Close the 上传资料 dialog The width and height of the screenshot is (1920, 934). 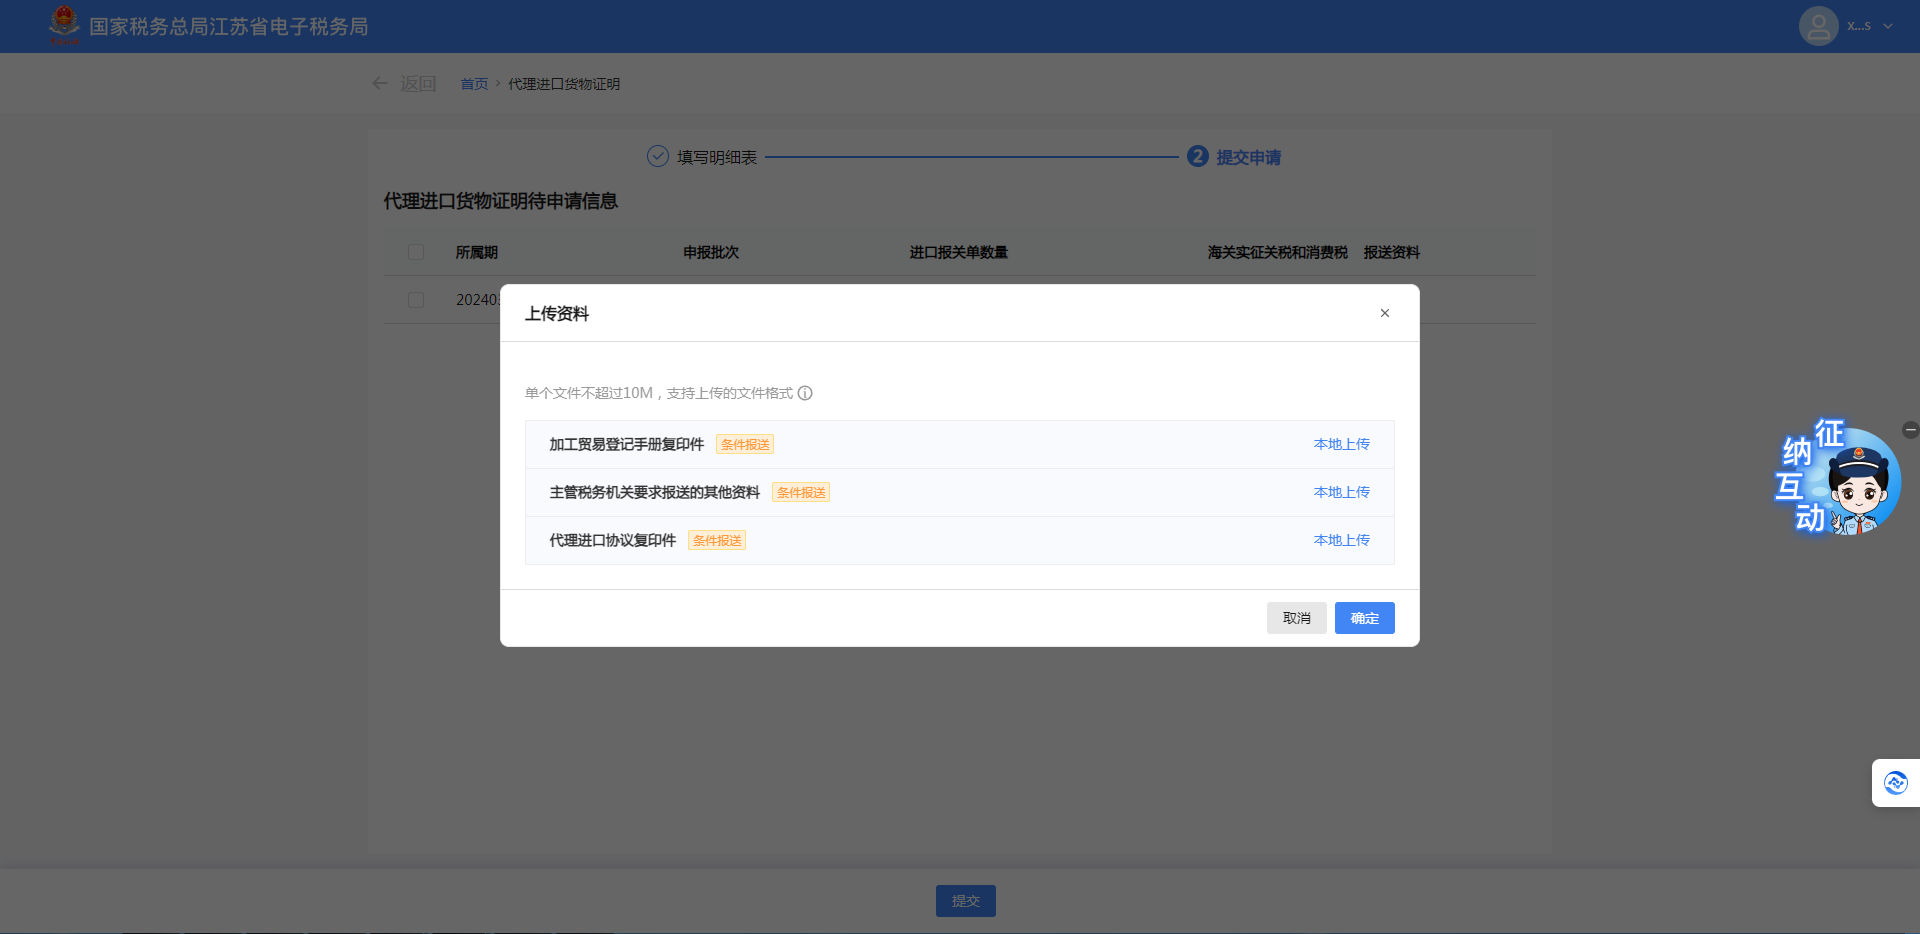pos(1385,313)
